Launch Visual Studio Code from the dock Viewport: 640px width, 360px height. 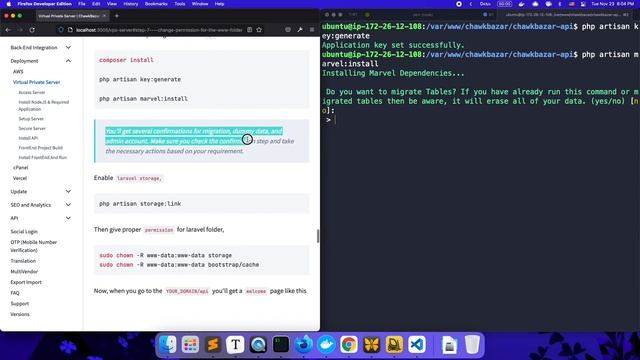click(x=417, y=344)
